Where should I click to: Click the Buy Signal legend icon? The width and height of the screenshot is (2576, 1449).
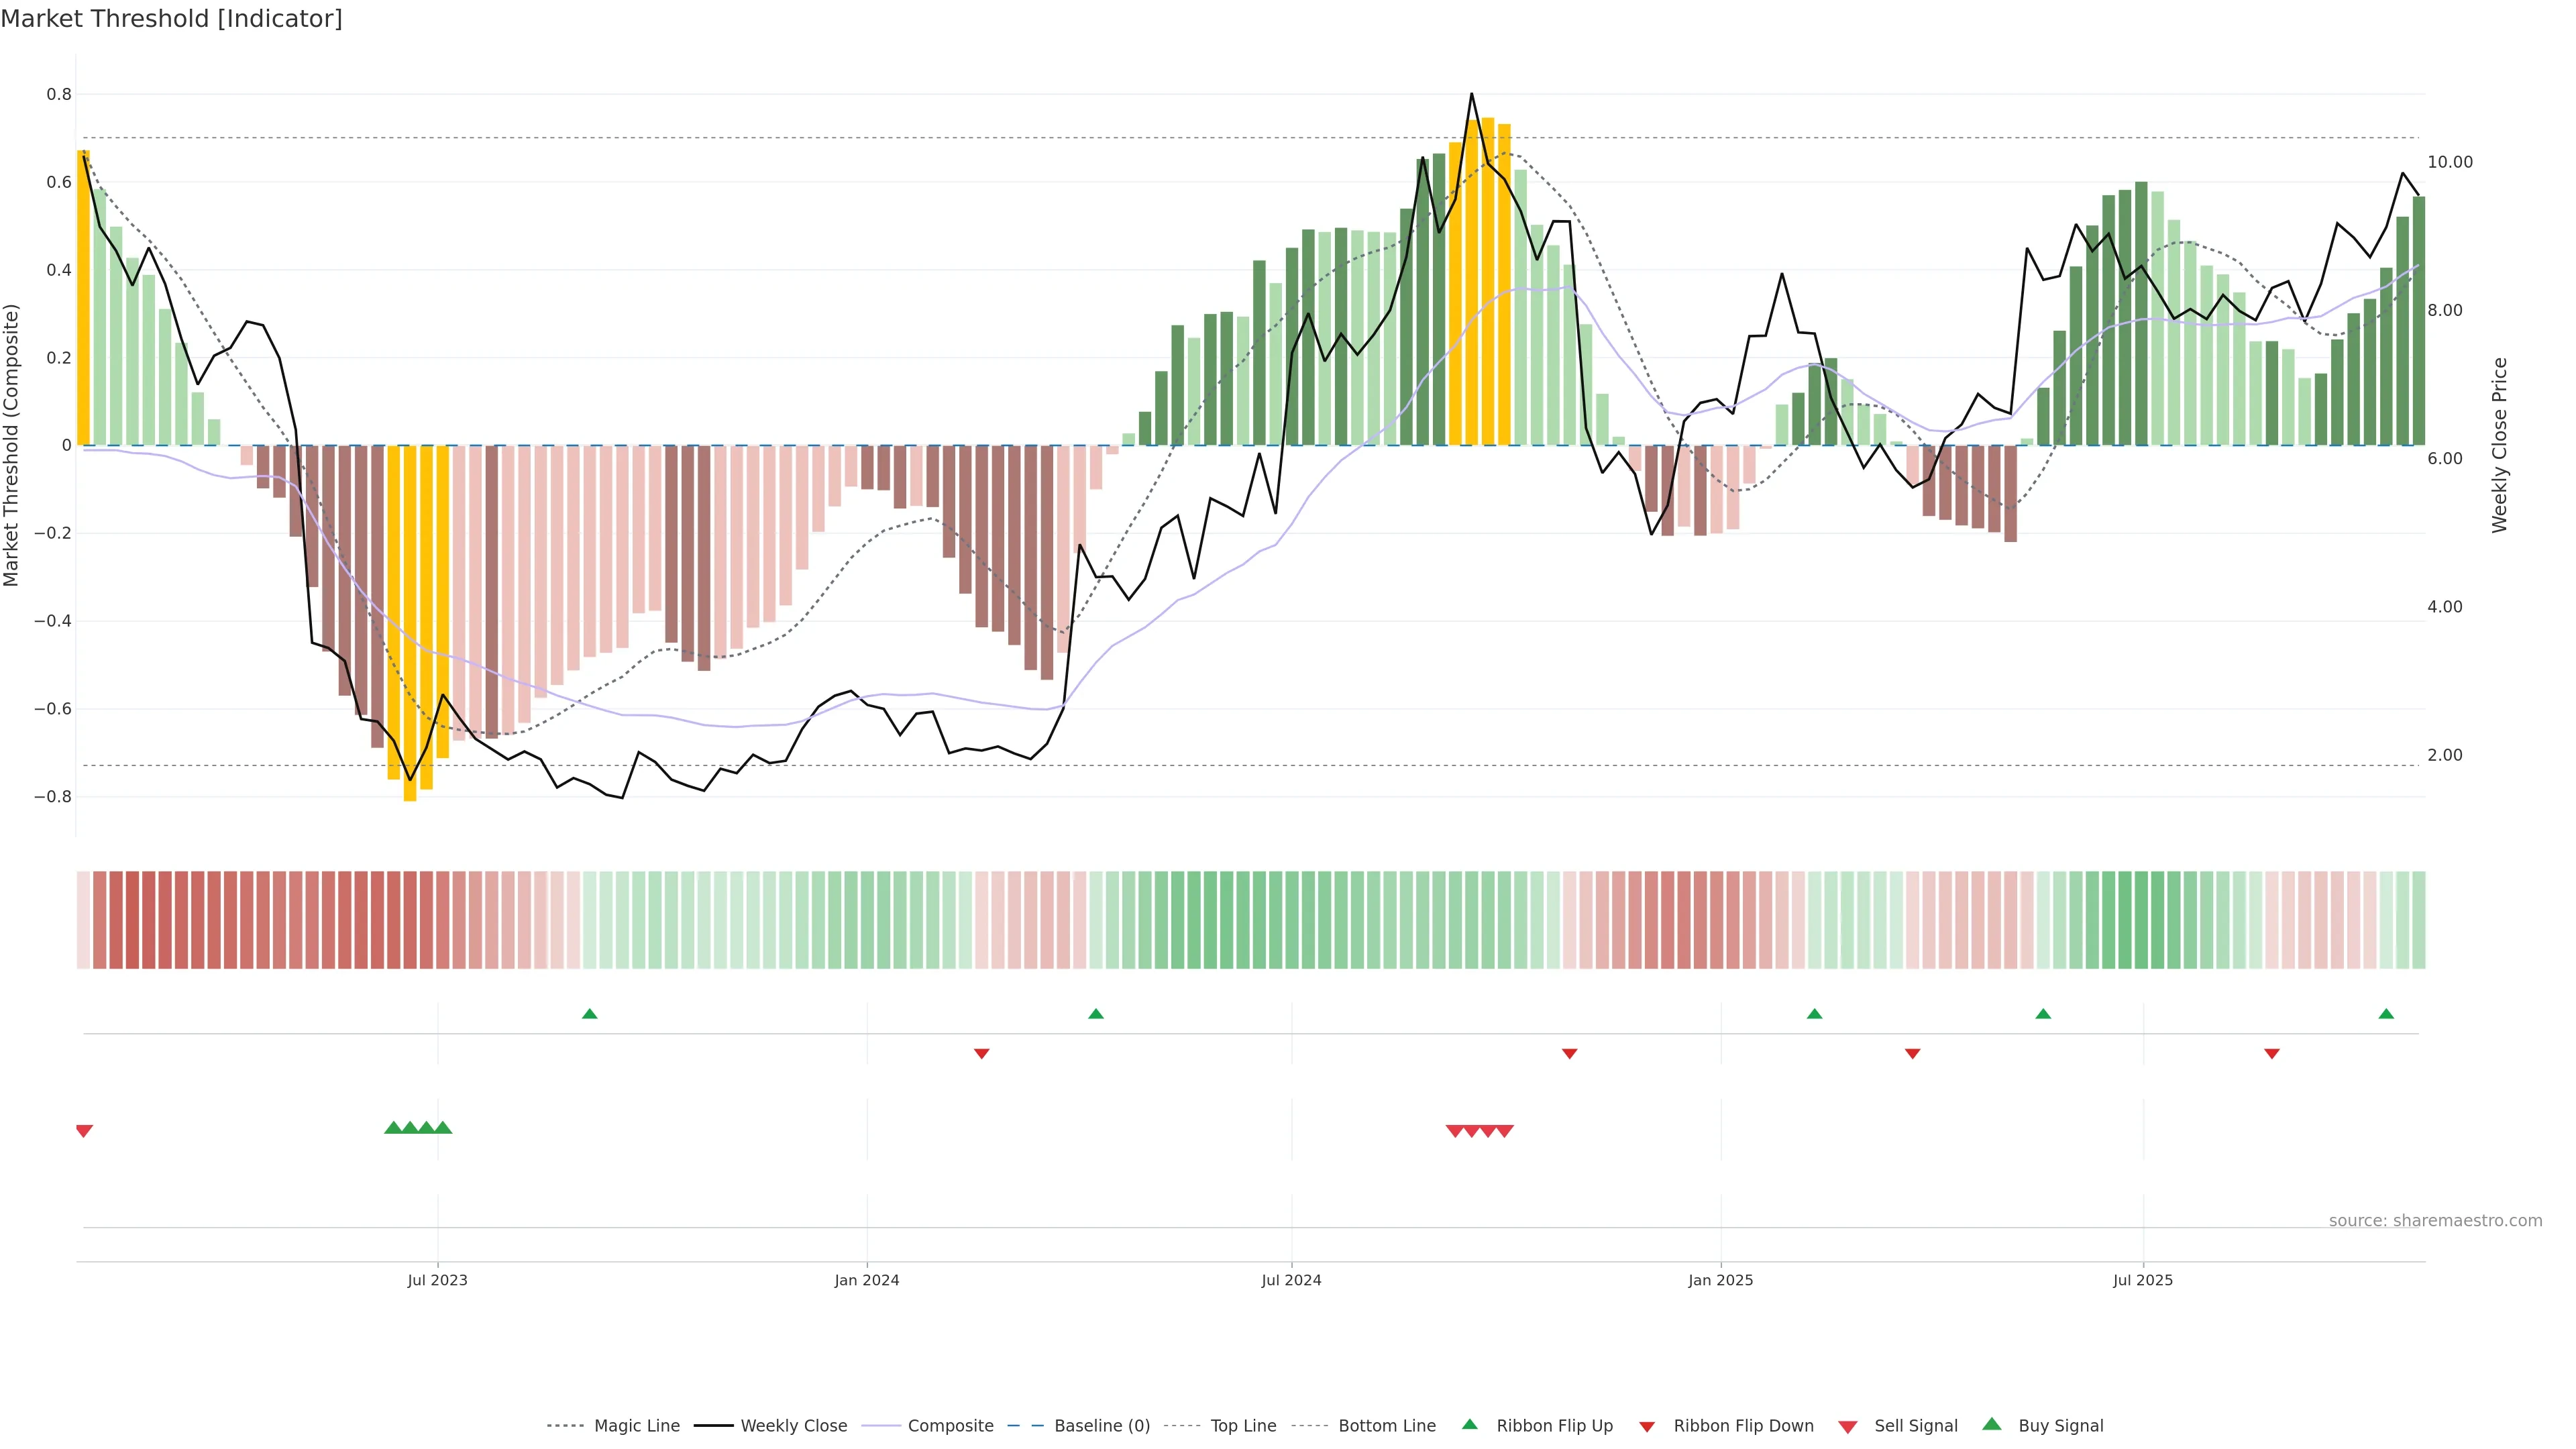tap(1992, 1424)
